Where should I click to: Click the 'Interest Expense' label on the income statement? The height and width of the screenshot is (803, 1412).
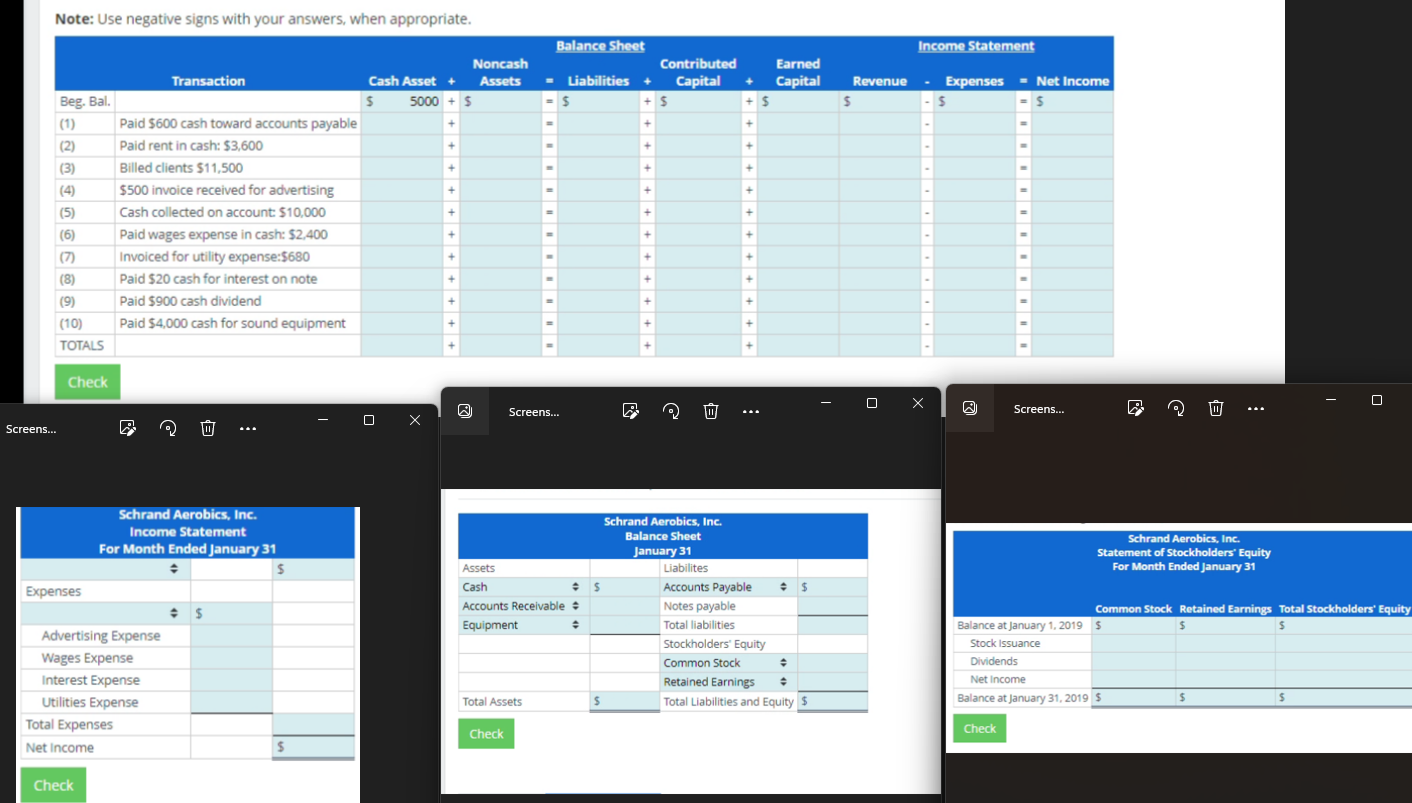(x=90, y=680)
